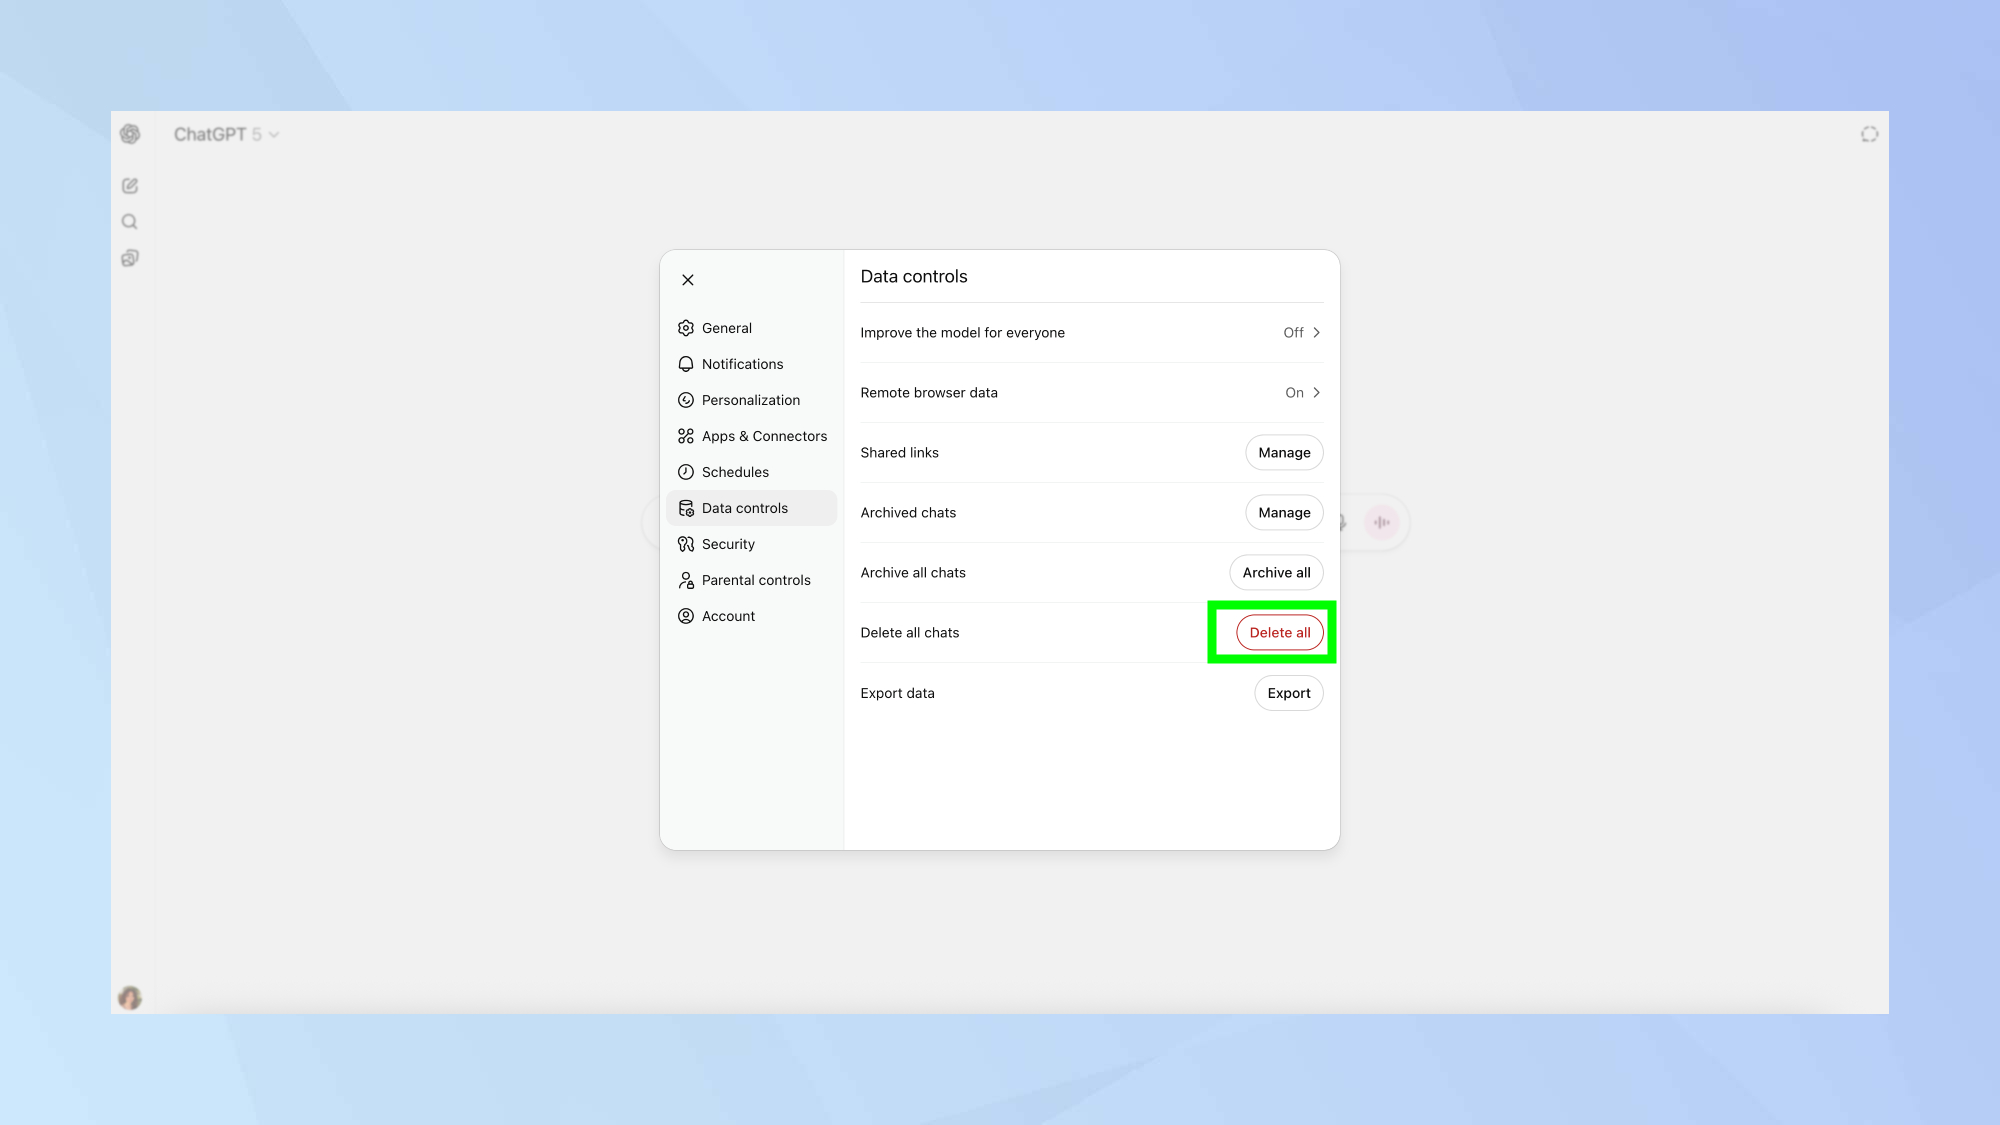The height and width of the screenshot is (1125, 2000).
Task: Go to Personalization settings
Action: tap(750, 400)
